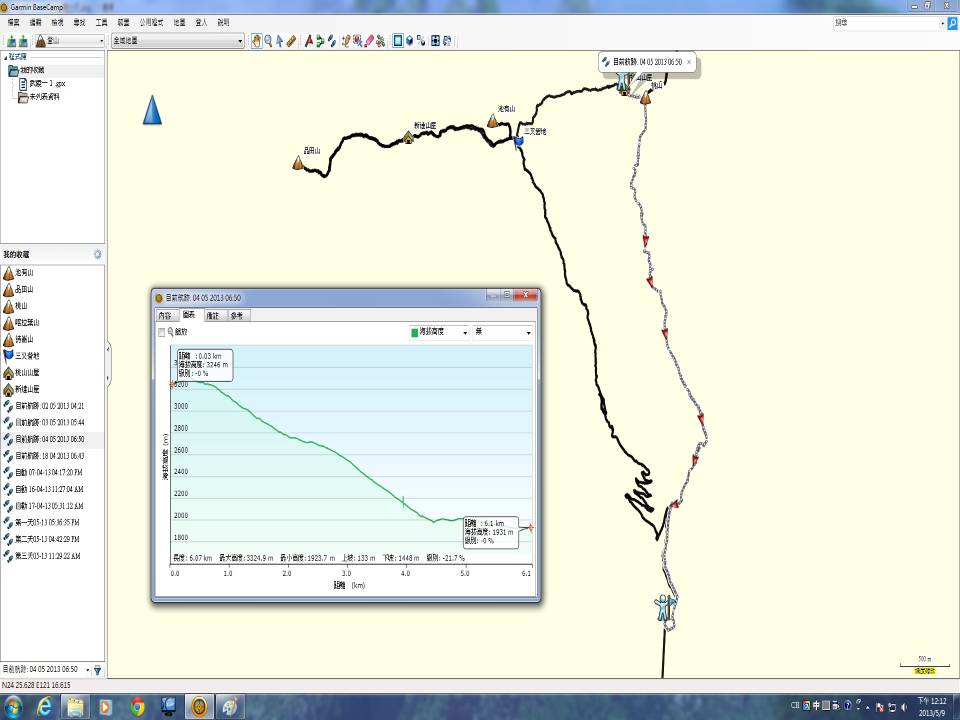This screenshot has height=720, width=960.
Task: Pick the ruler measure tool
Action: [x=291, y=41]
